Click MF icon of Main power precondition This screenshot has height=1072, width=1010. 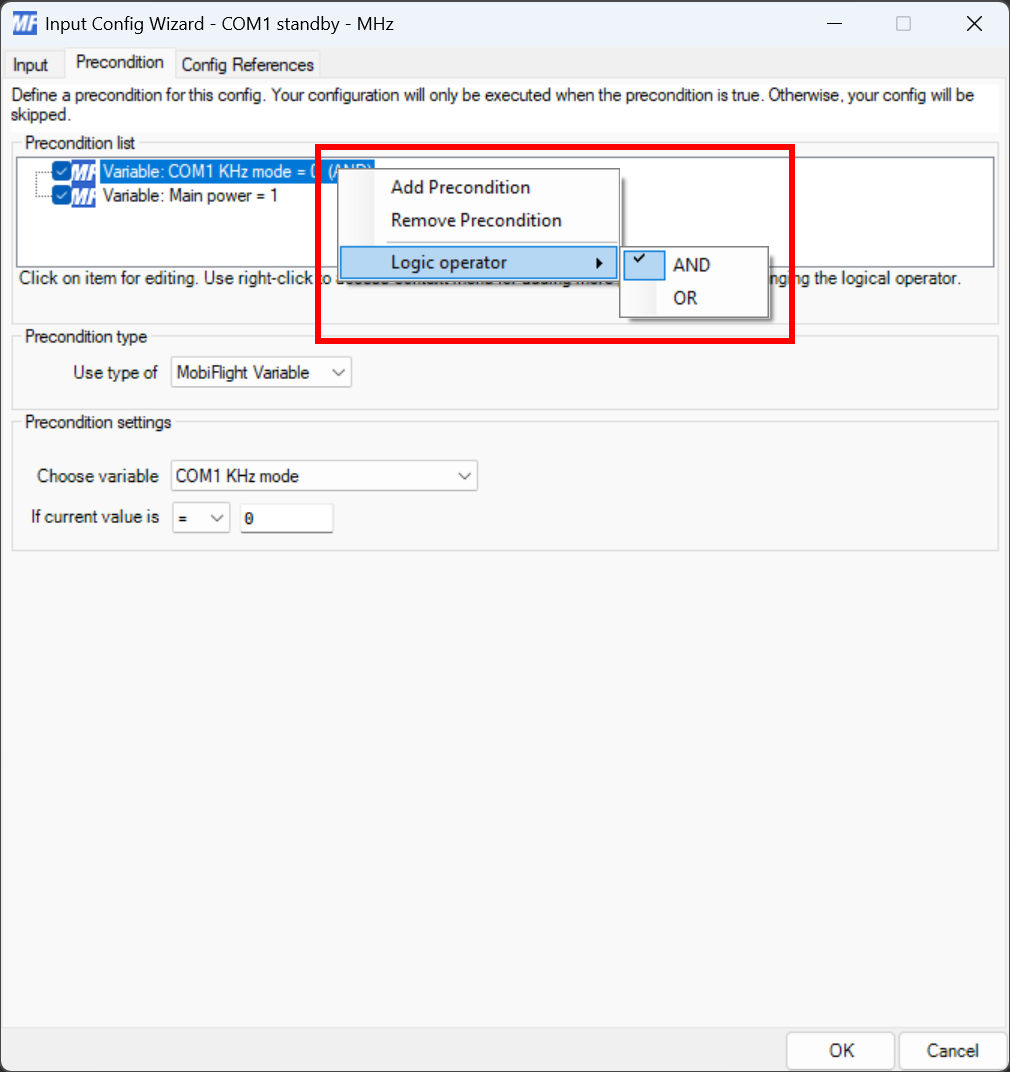click(83, 196)
